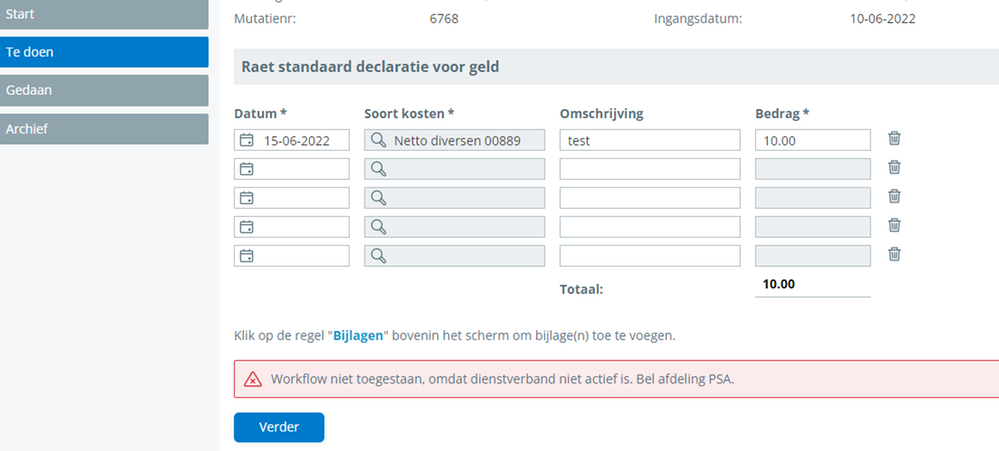Open the Start menu item
999x451 pixels.
(104, 14)
